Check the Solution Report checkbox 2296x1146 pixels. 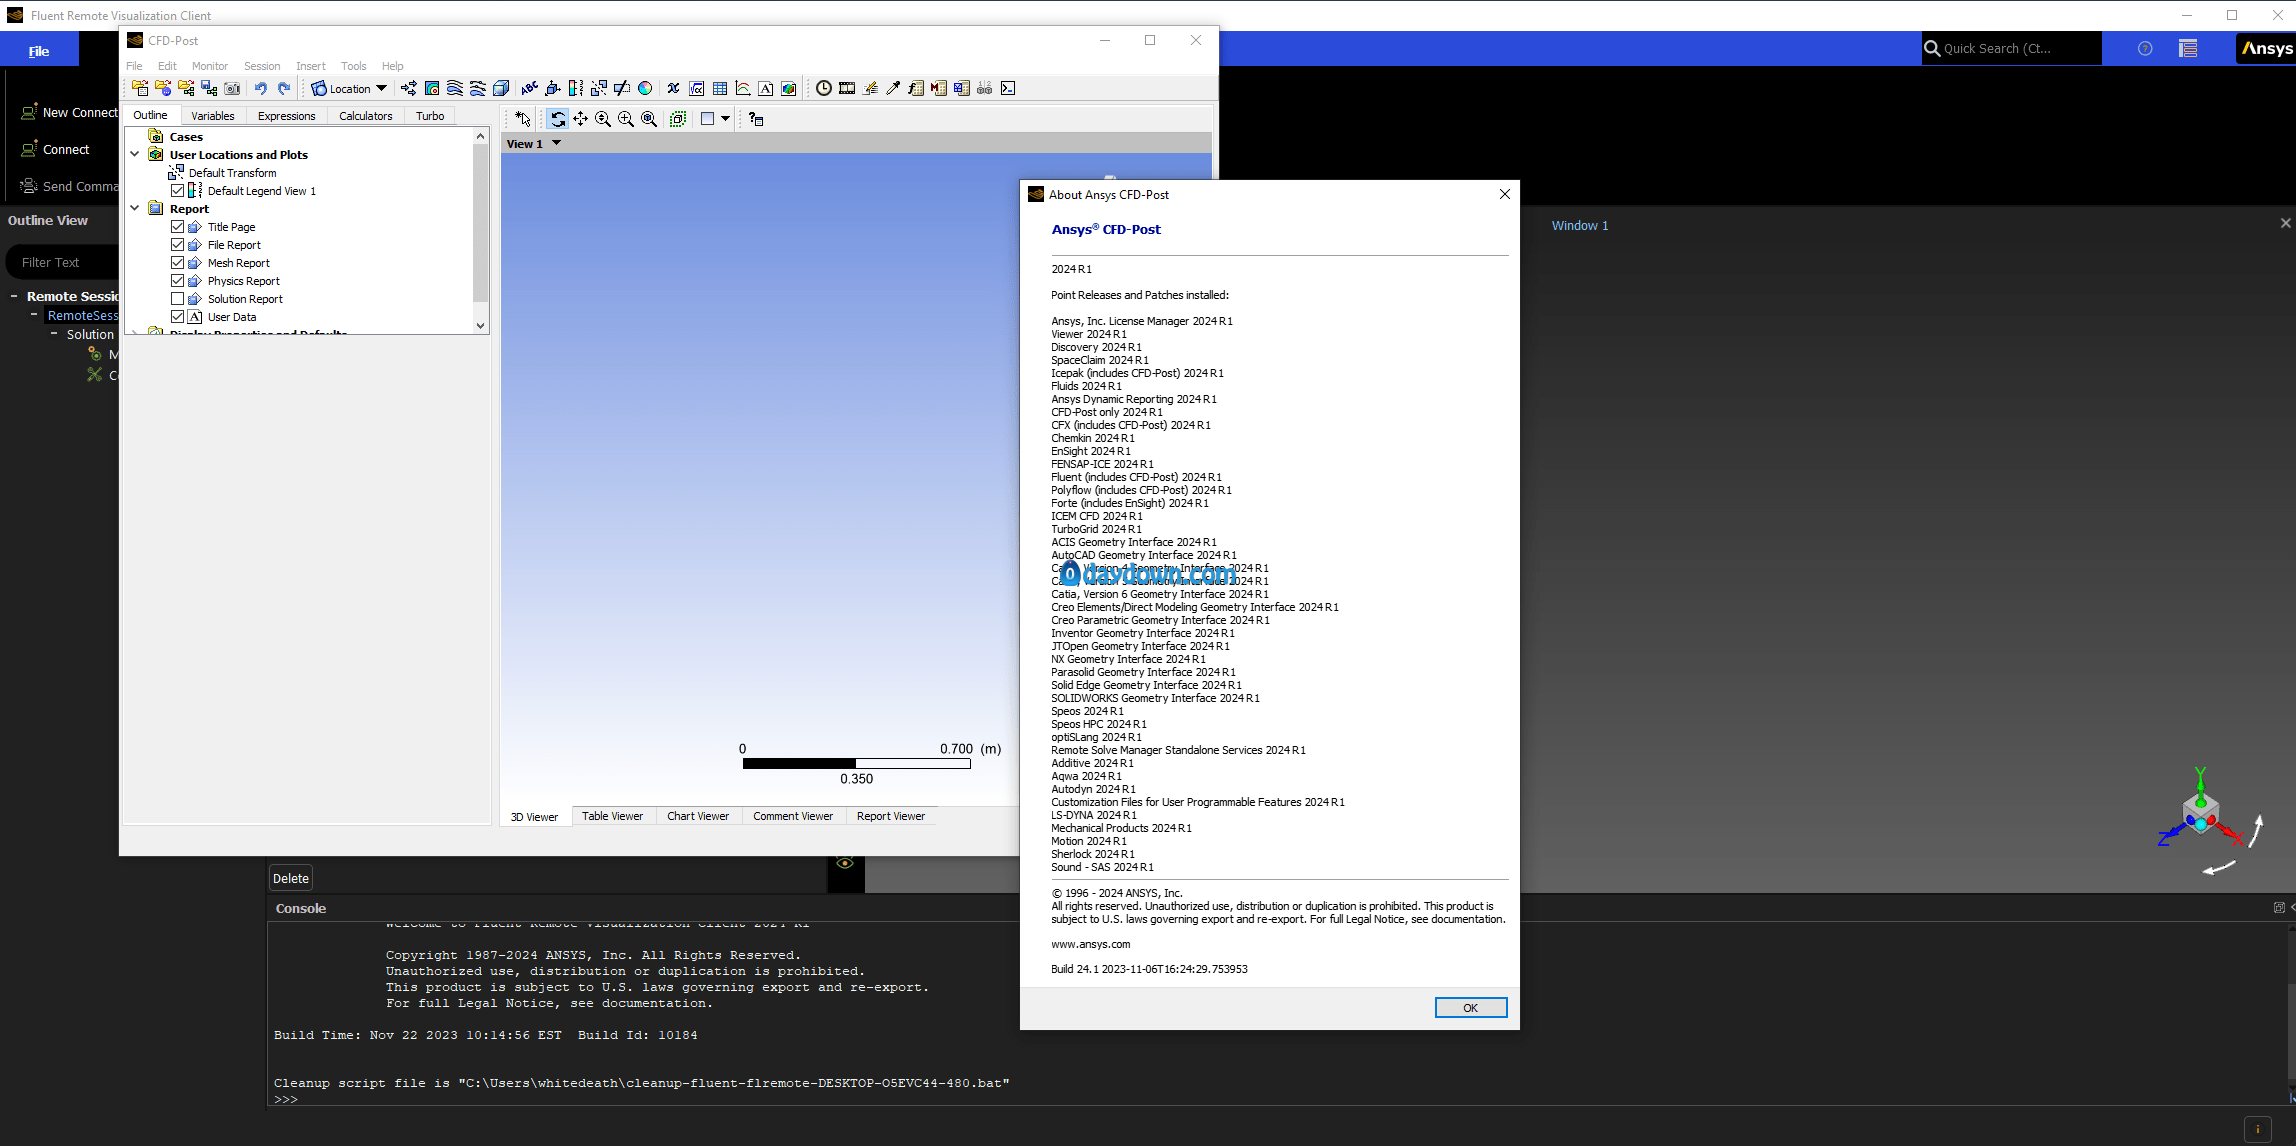[x=177, y=298]
